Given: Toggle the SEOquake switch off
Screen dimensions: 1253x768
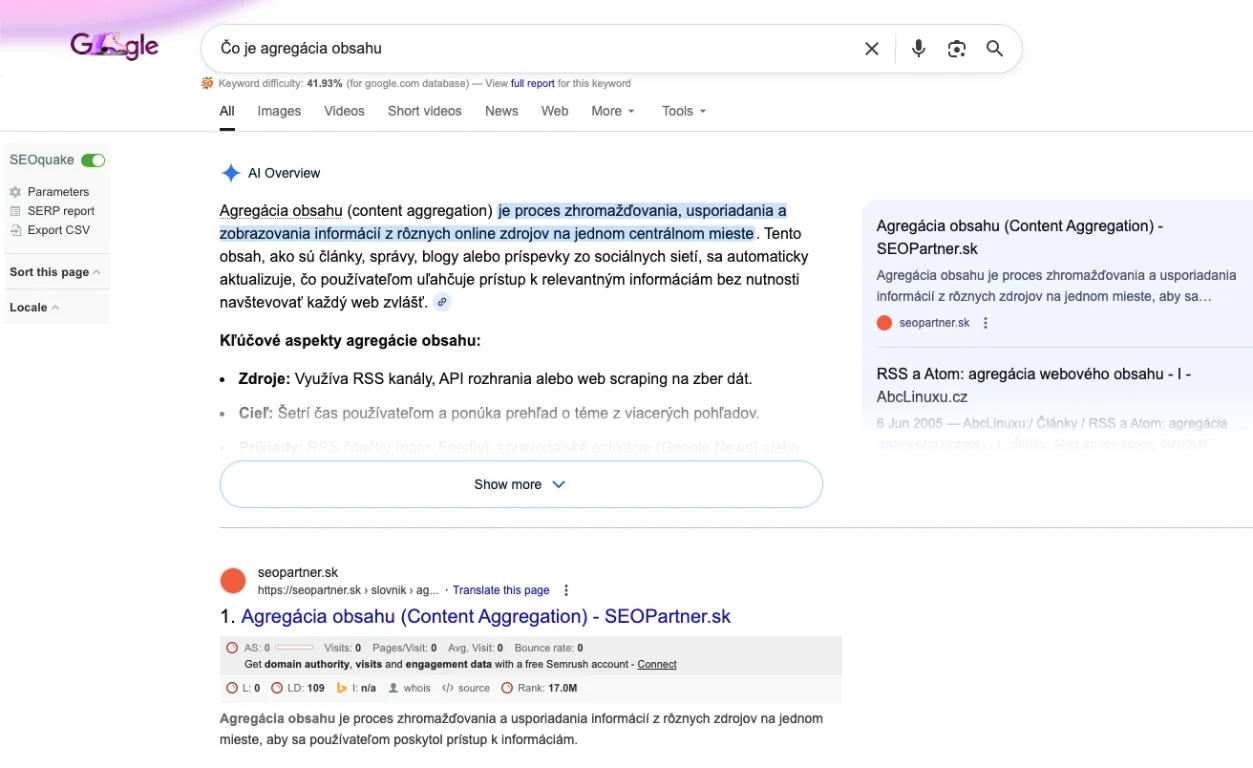Looking at the screenshot, I should pos(93,160).
